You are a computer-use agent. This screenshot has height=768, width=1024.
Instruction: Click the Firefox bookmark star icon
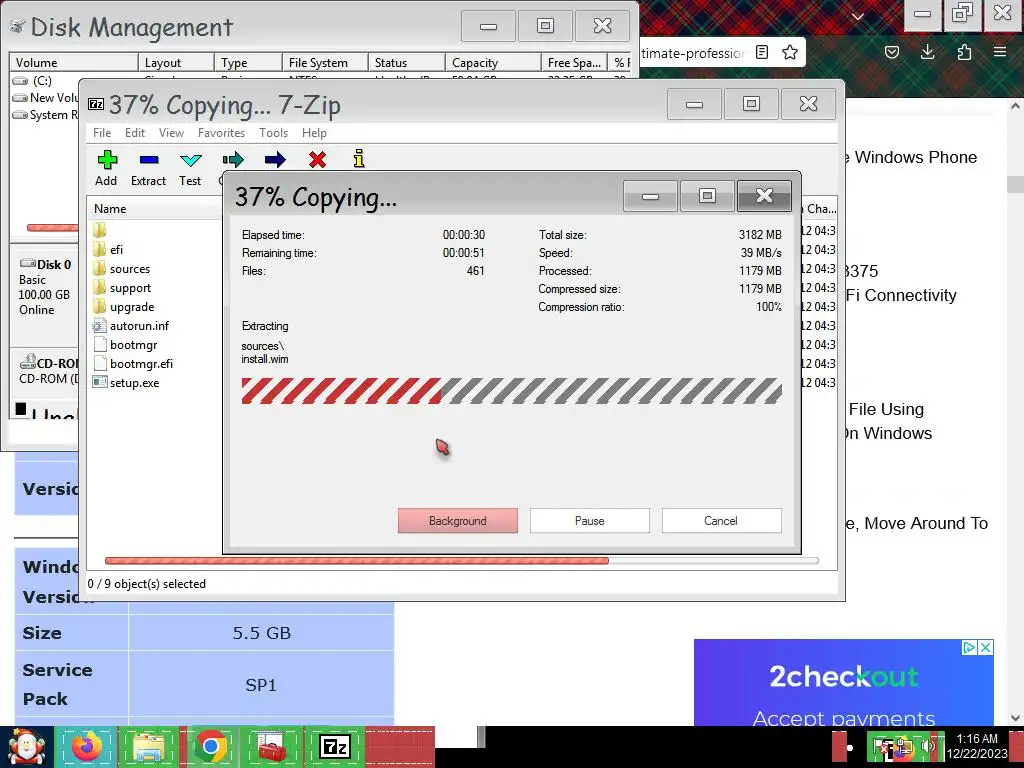click(790, 52)
